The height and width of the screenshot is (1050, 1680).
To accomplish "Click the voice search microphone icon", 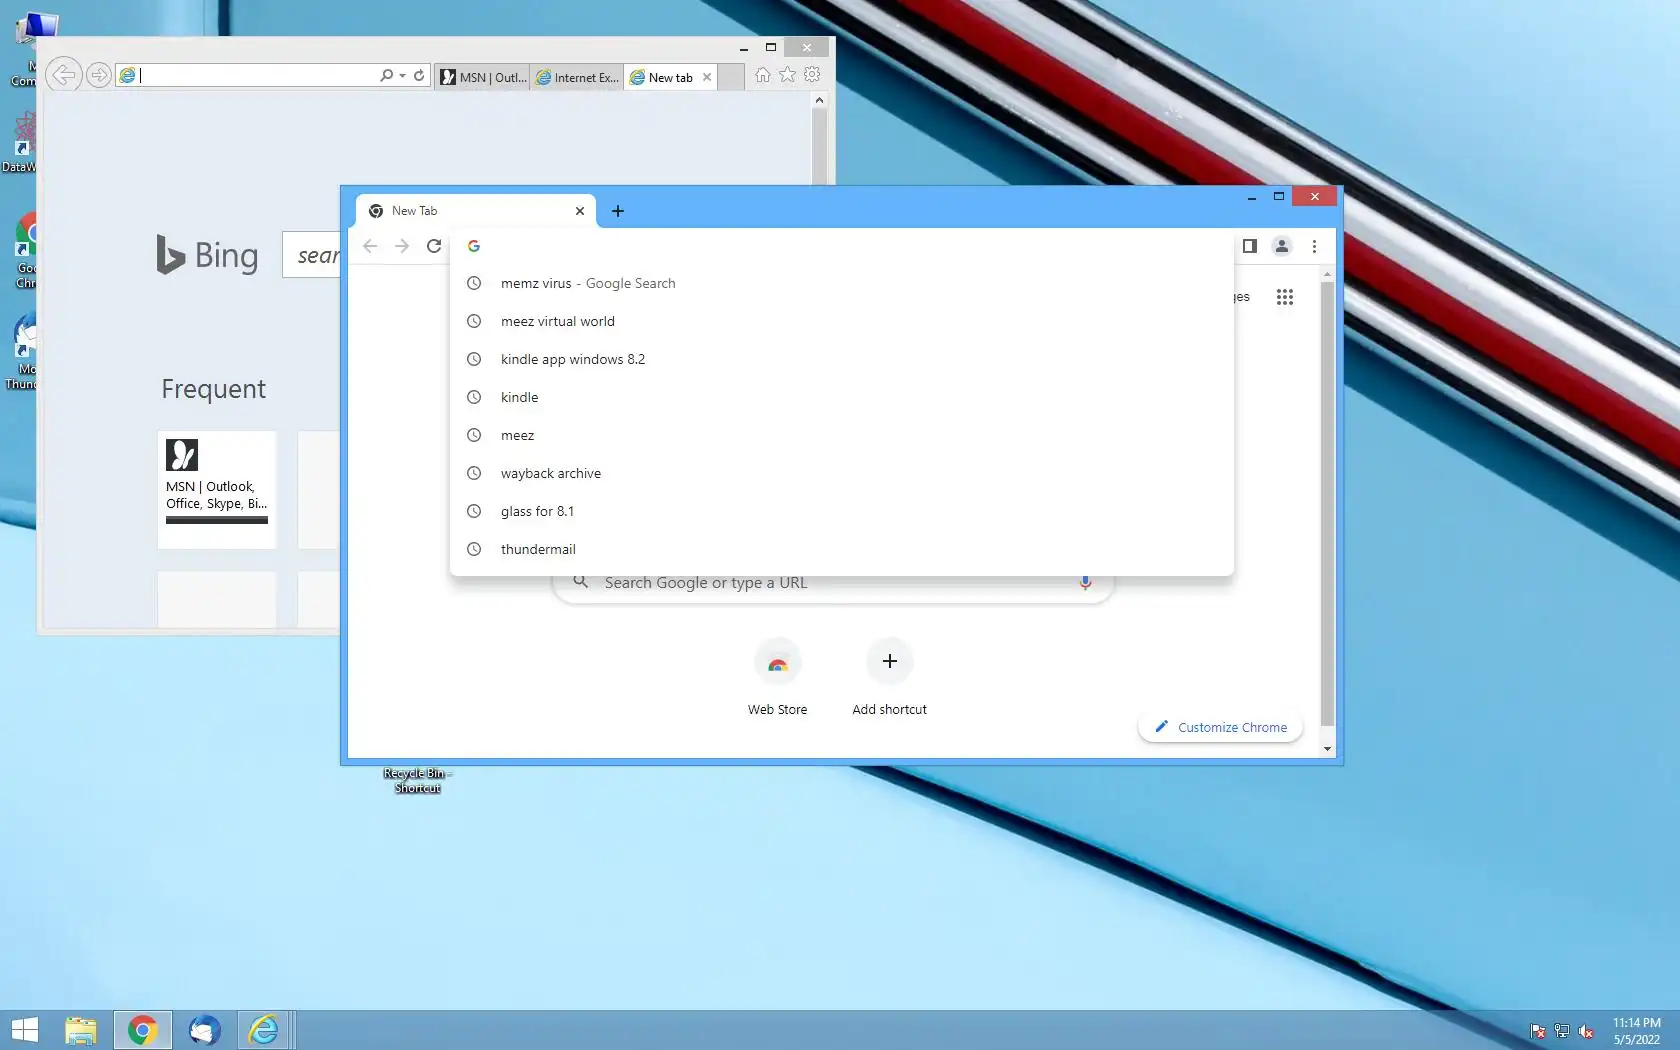I will click(1085, 583).
